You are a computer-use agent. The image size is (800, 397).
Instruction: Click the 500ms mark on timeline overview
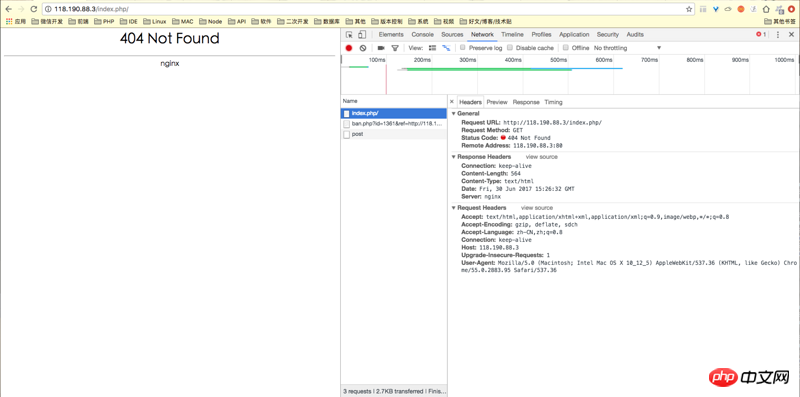click(559, 60)
